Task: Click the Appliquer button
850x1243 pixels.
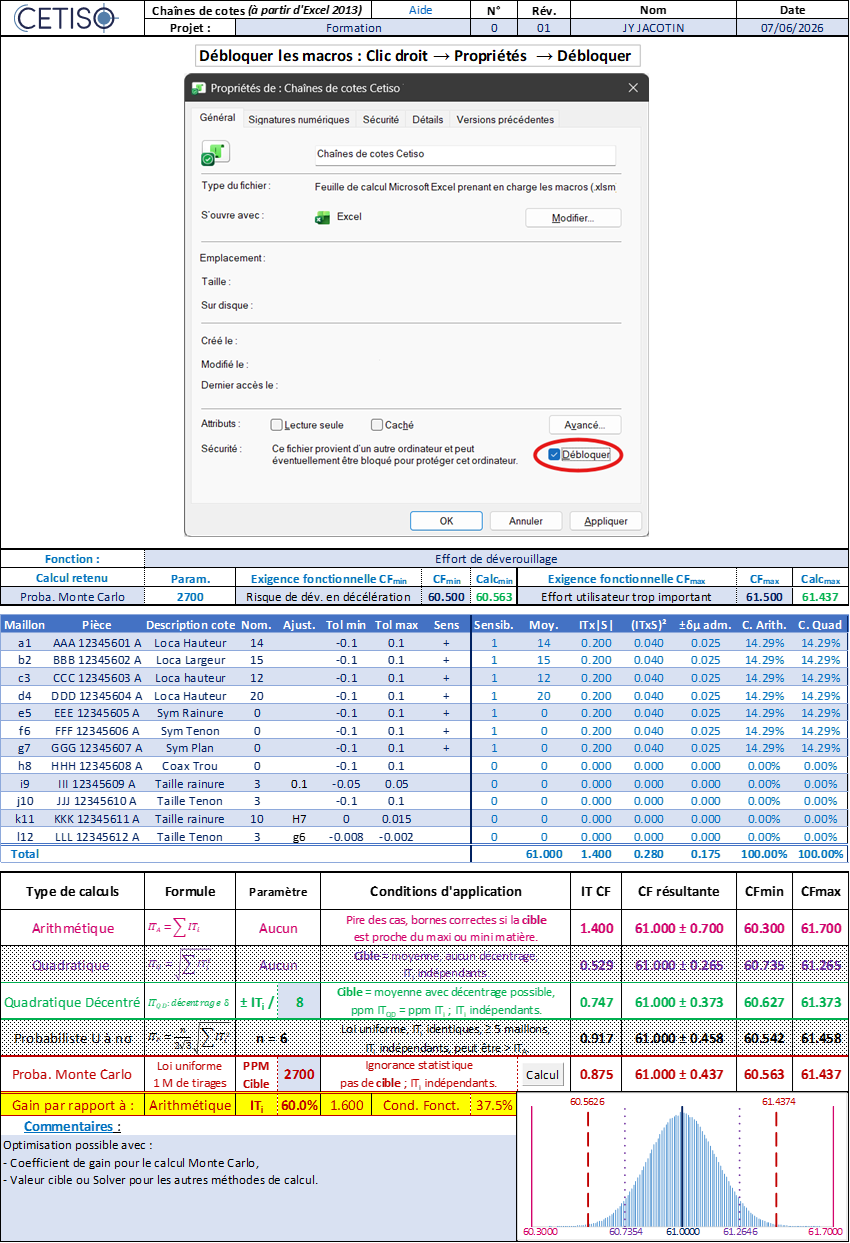Action: click(606, 521)
